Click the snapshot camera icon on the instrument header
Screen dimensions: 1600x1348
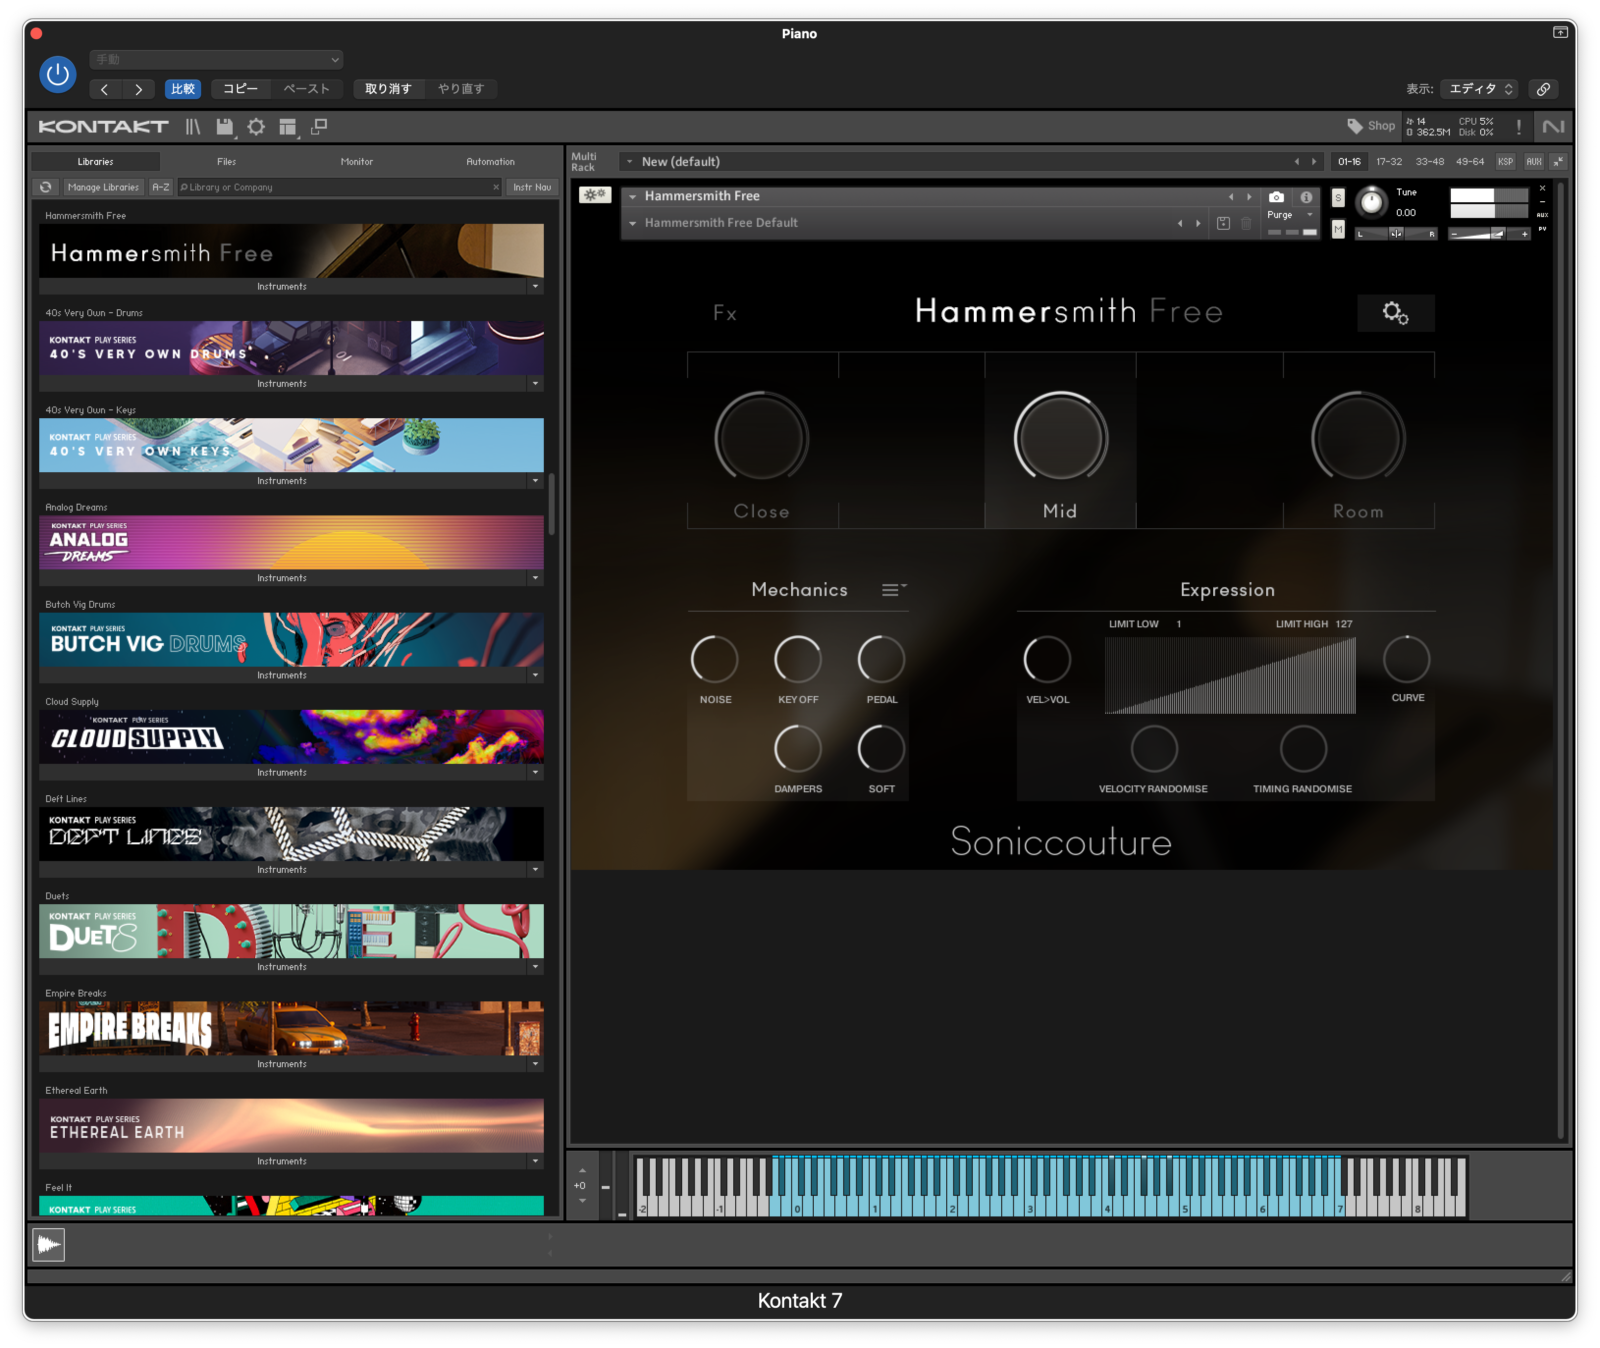(1276, 197)
